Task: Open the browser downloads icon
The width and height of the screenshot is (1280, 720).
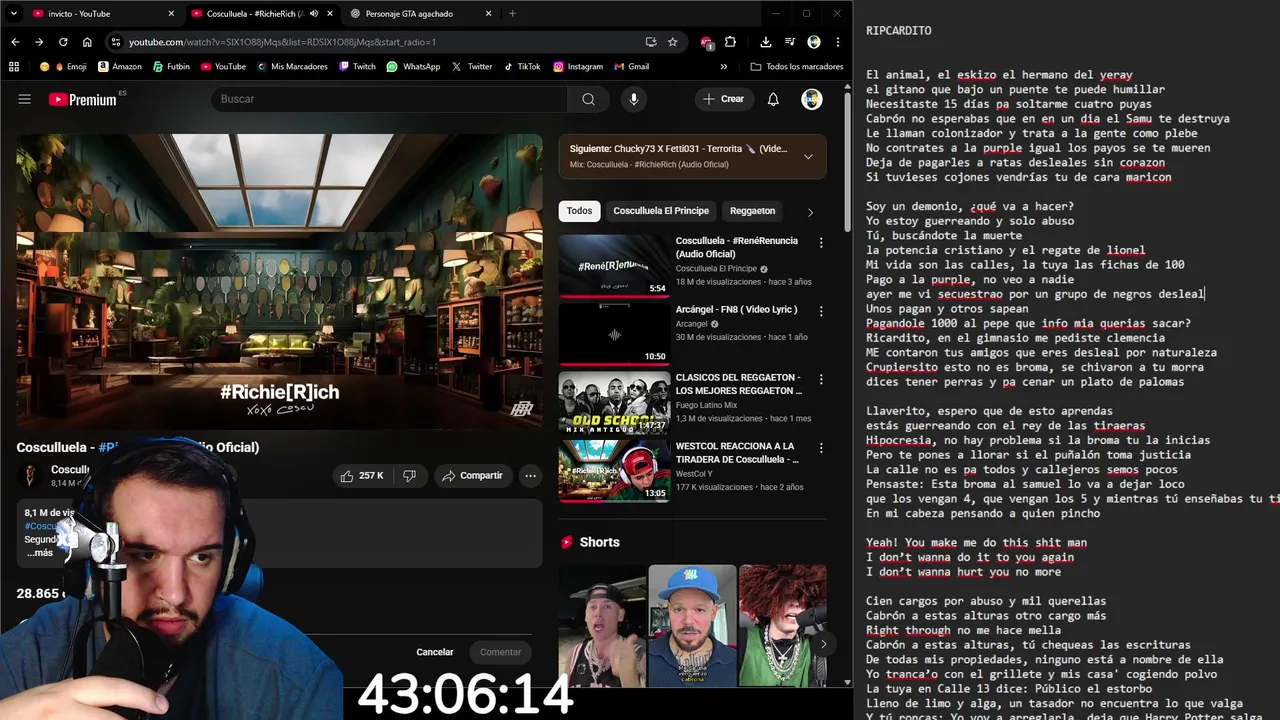Action: 765,42
